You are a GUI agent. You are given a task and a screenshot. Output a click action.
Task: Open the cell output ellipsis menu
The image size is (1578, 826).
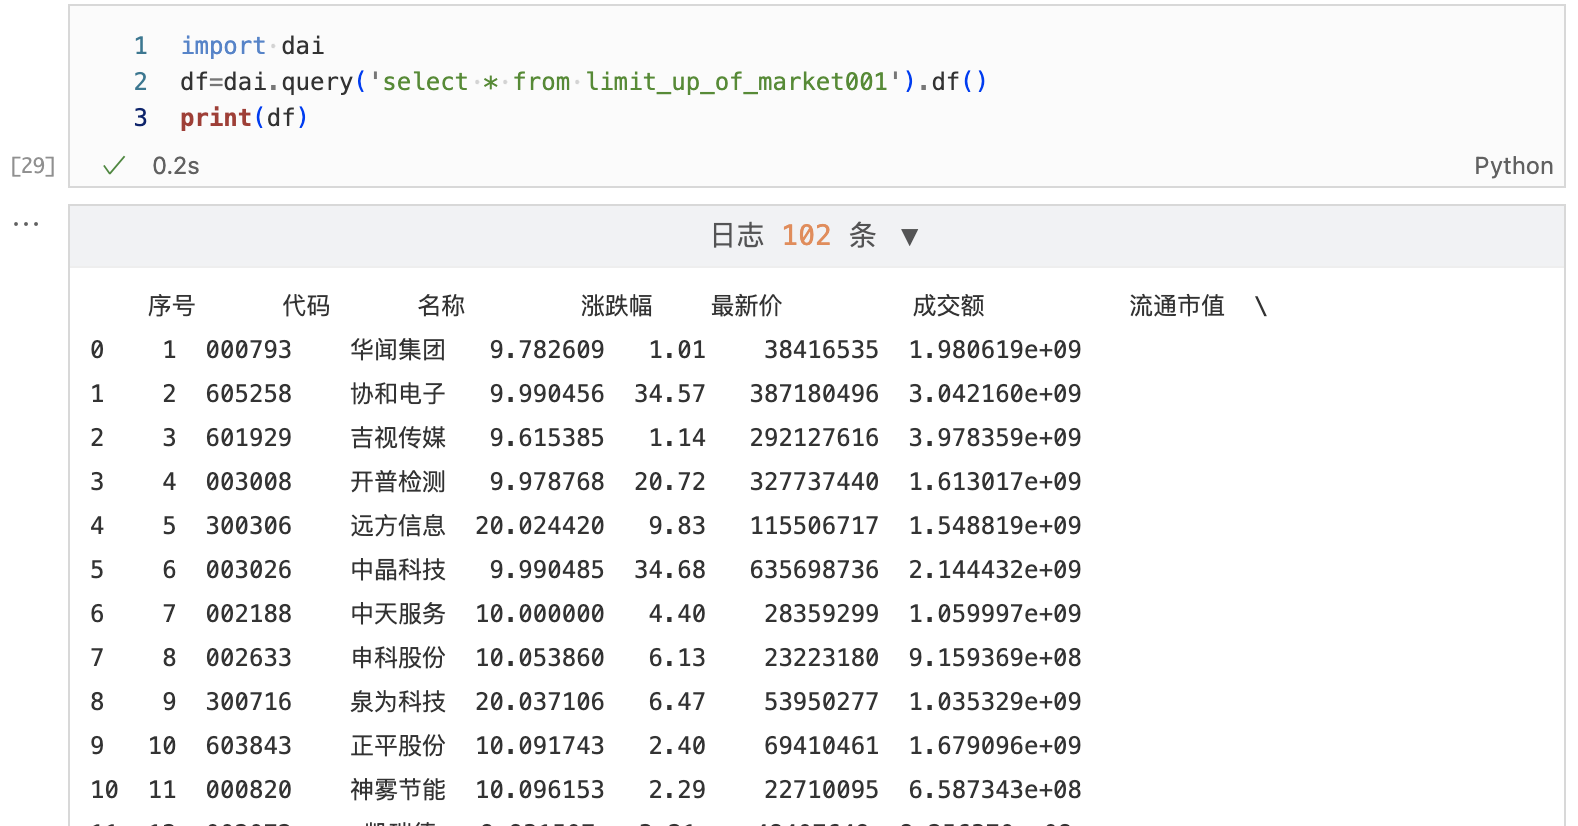26,224
